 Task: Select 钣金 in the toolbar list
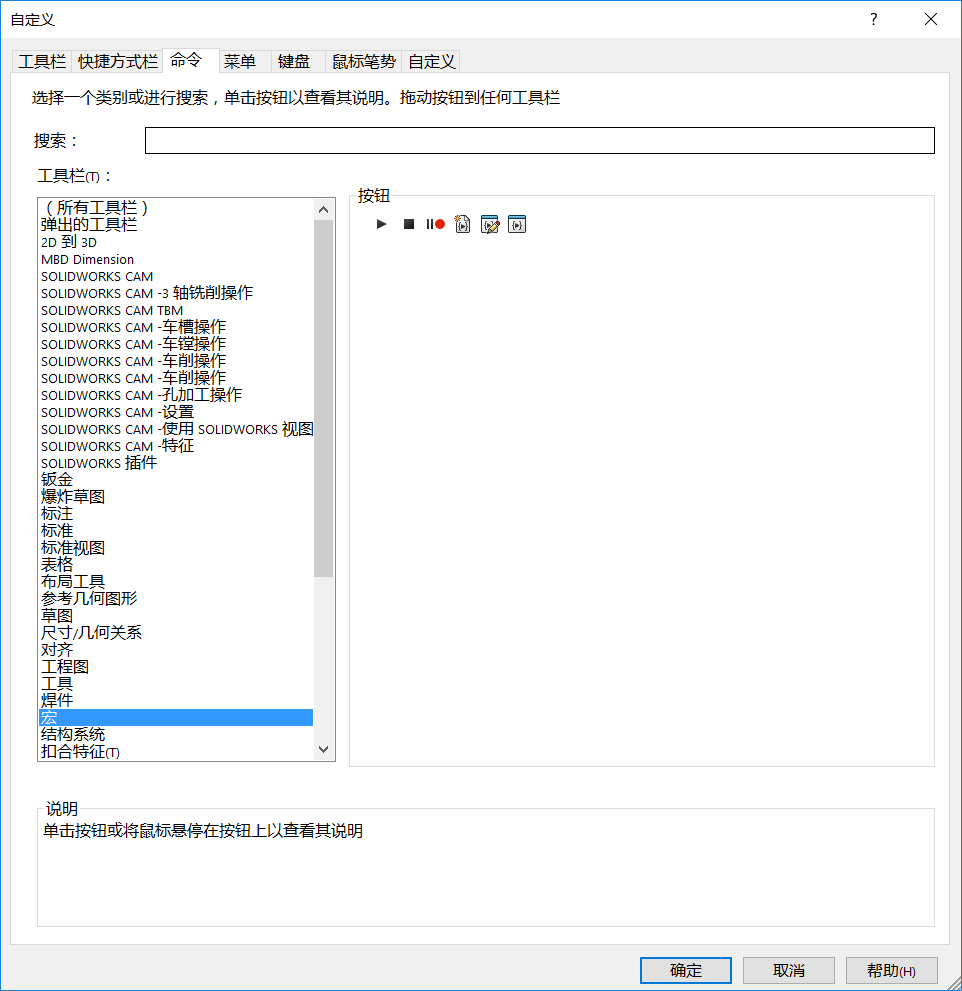[x=57, y=480]
